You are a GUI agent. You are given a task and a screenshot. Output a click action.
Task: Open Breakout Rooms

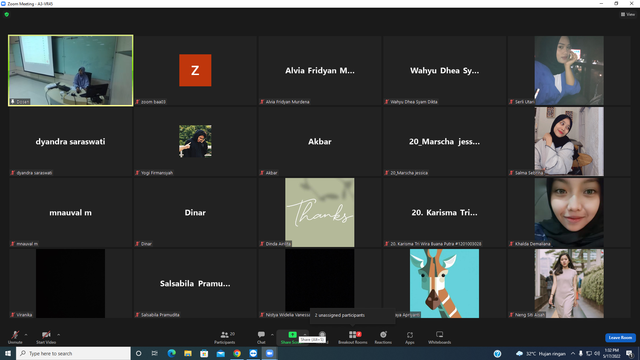click(353, 337)
